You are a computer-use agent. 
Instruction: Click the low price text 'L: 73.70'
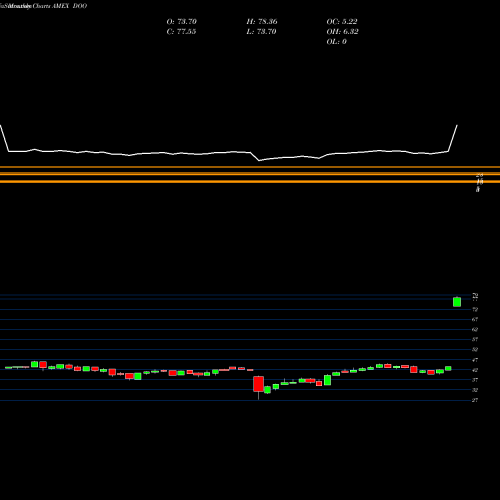point(261,32)
